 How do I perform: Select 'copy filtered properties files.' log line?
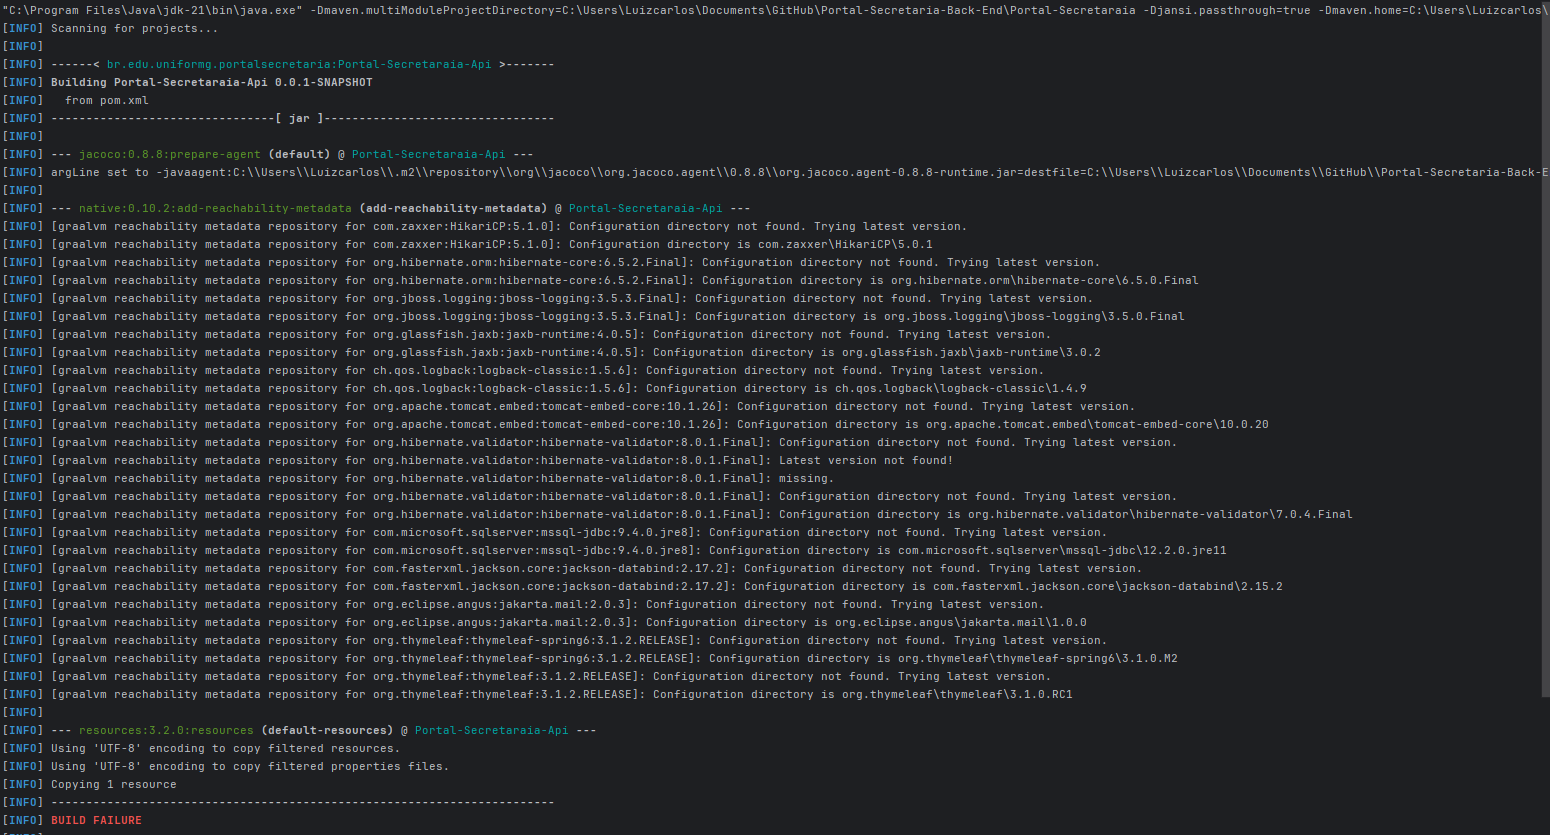coord(226,766)
